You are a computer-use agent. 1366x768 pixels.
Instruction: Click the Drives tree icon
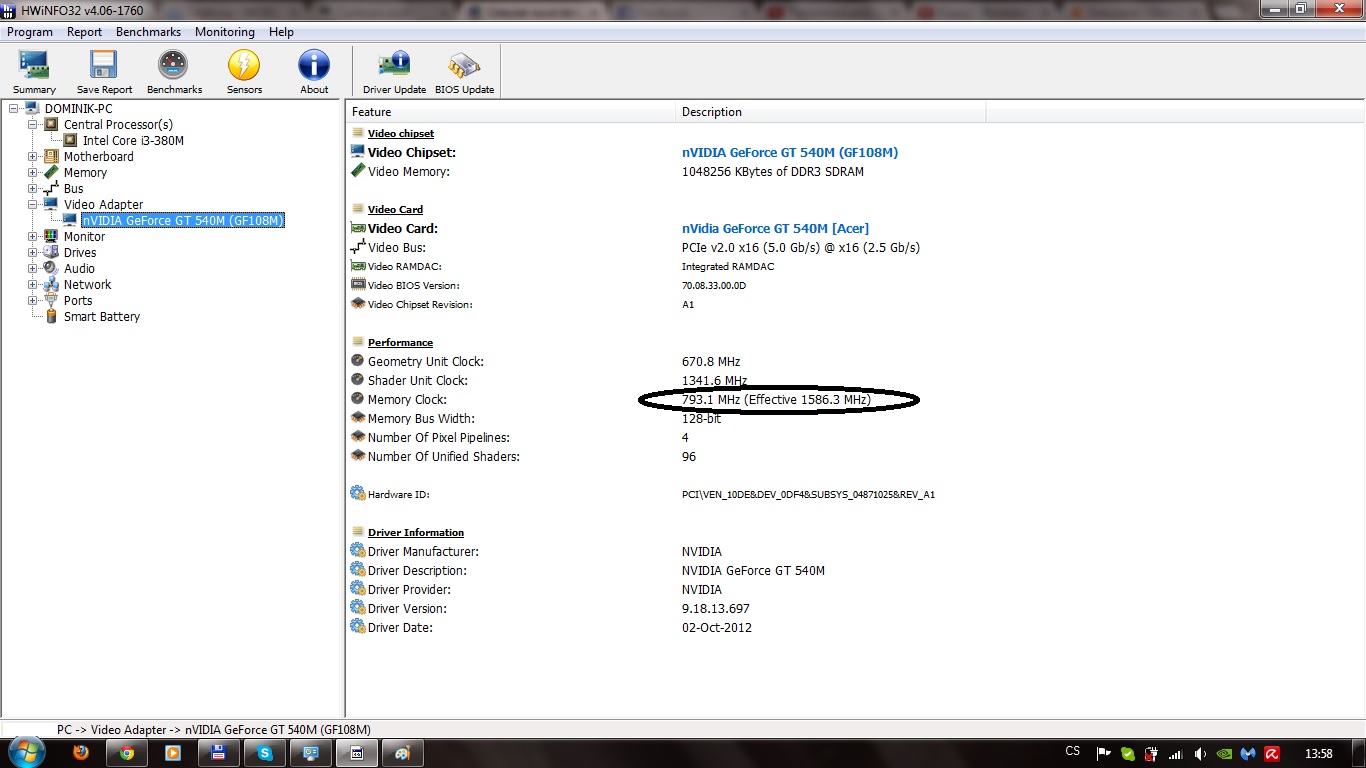pos(51,252)
